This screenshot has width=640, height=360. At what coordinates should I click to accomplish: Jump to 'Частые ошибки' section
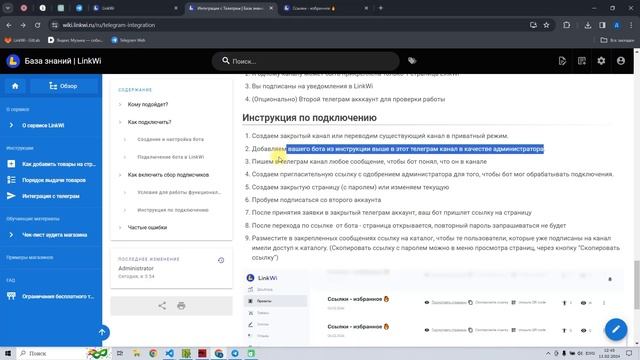pos(147,227)
